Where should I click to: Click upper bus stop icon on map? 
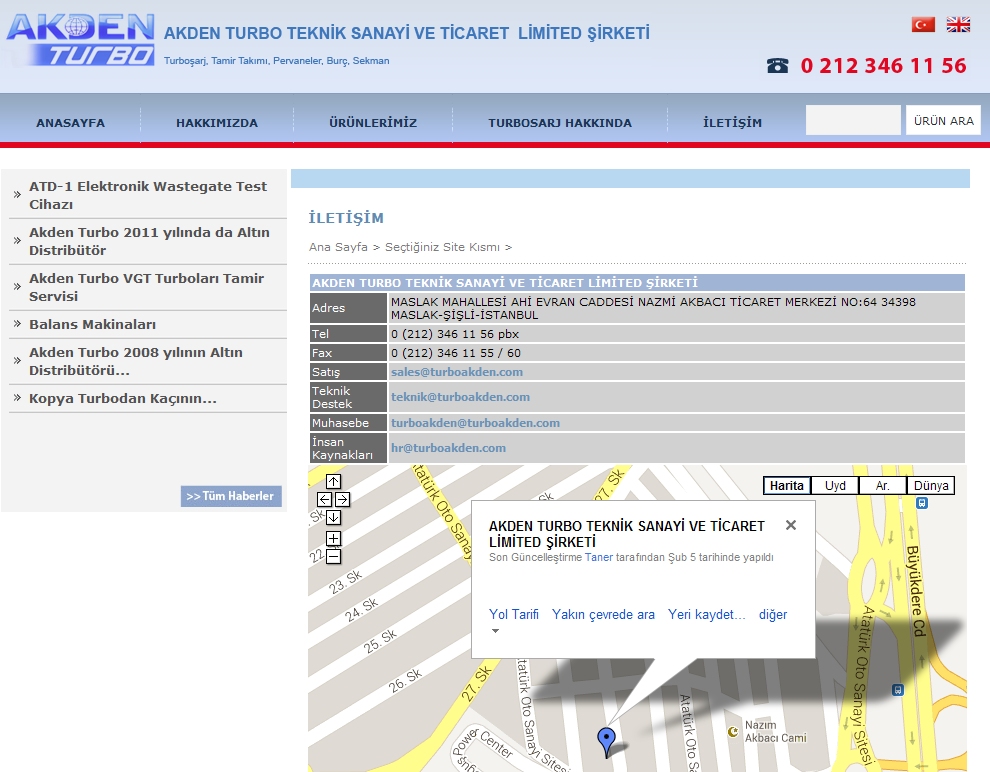tap(922, 503)
